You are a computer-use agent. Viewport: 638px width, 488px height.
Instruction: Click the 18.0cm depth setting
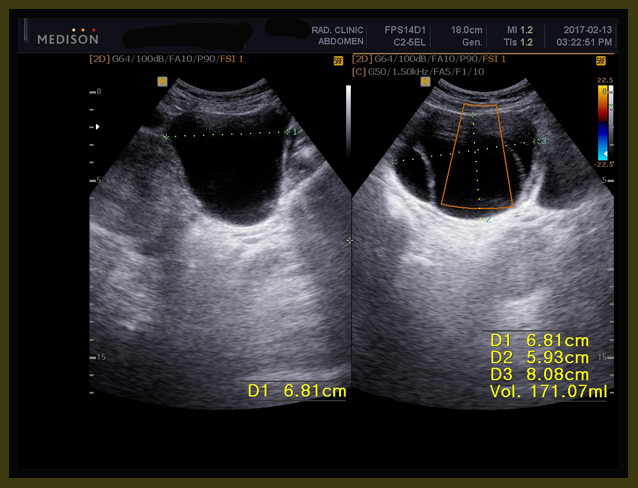point(467,30)
